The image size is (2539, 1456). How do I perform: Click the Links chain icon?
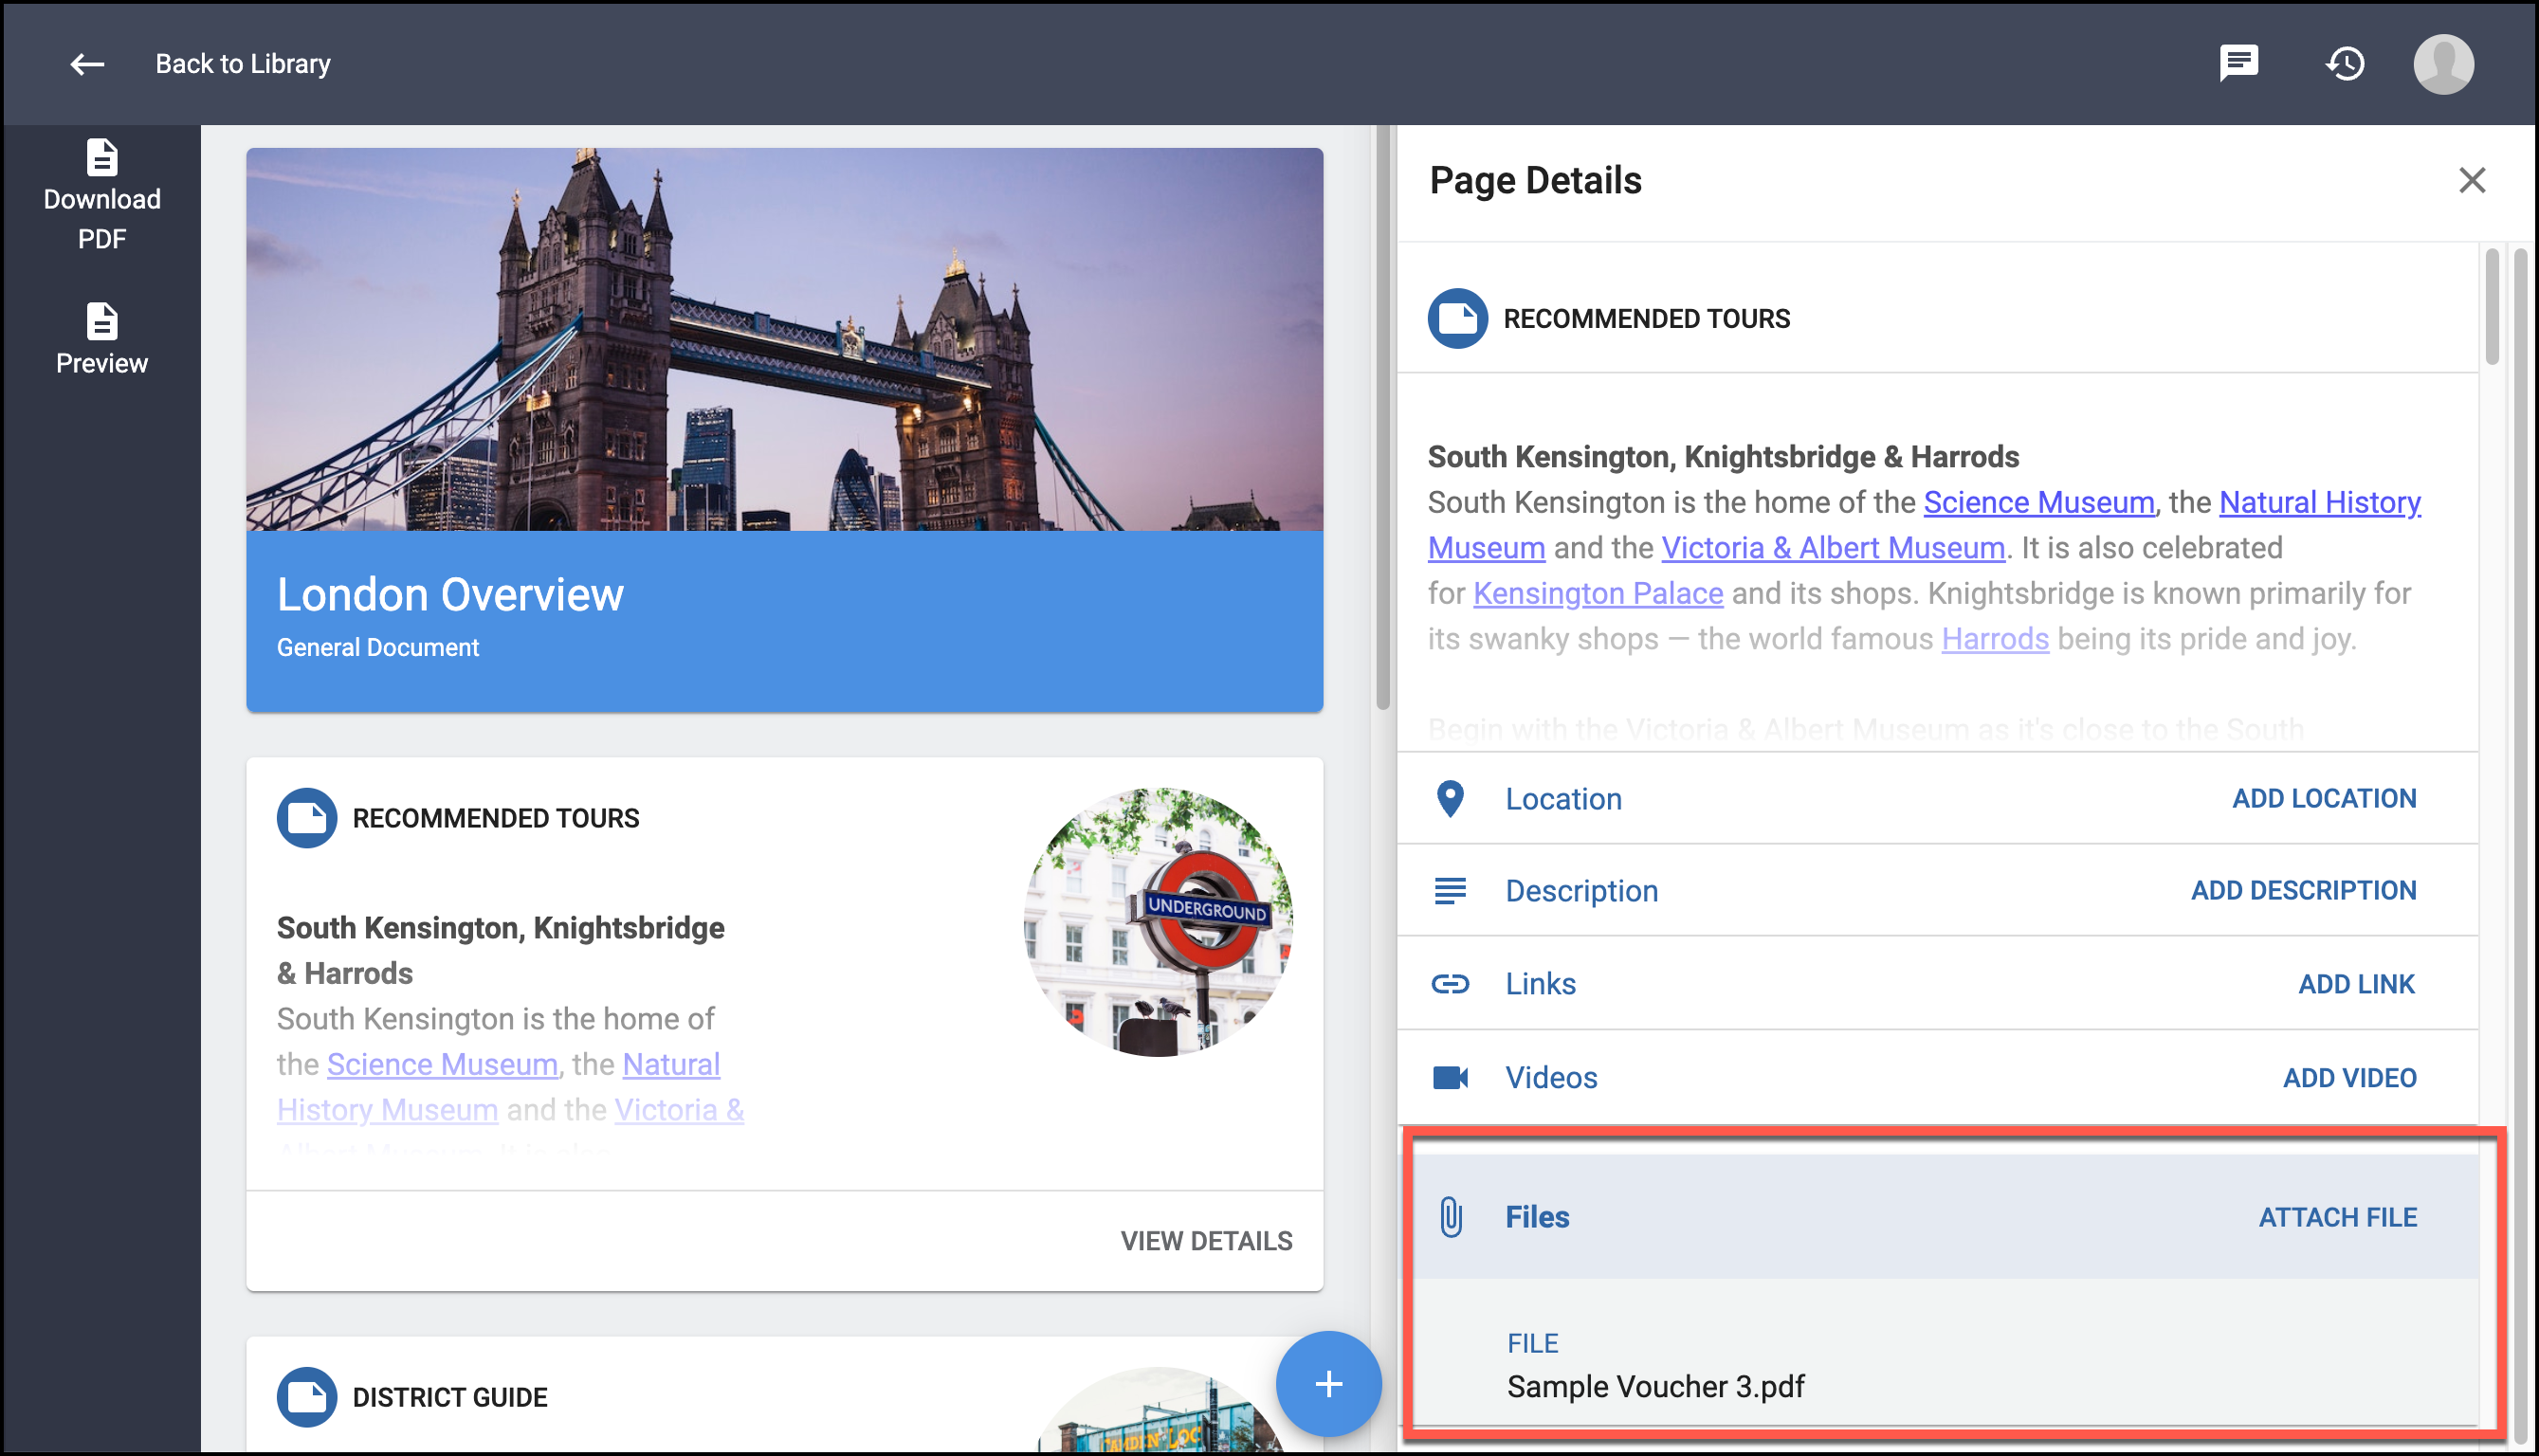1449,984
